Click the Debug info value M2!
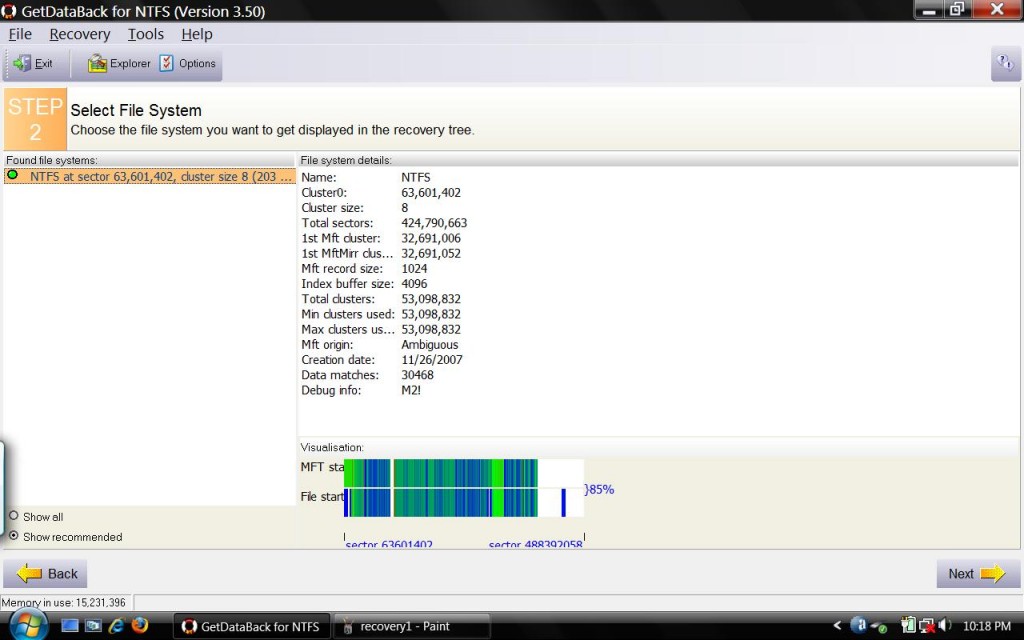Image resolution: width=1024 pixels, height=640 pixels. (x=411, y=391)
